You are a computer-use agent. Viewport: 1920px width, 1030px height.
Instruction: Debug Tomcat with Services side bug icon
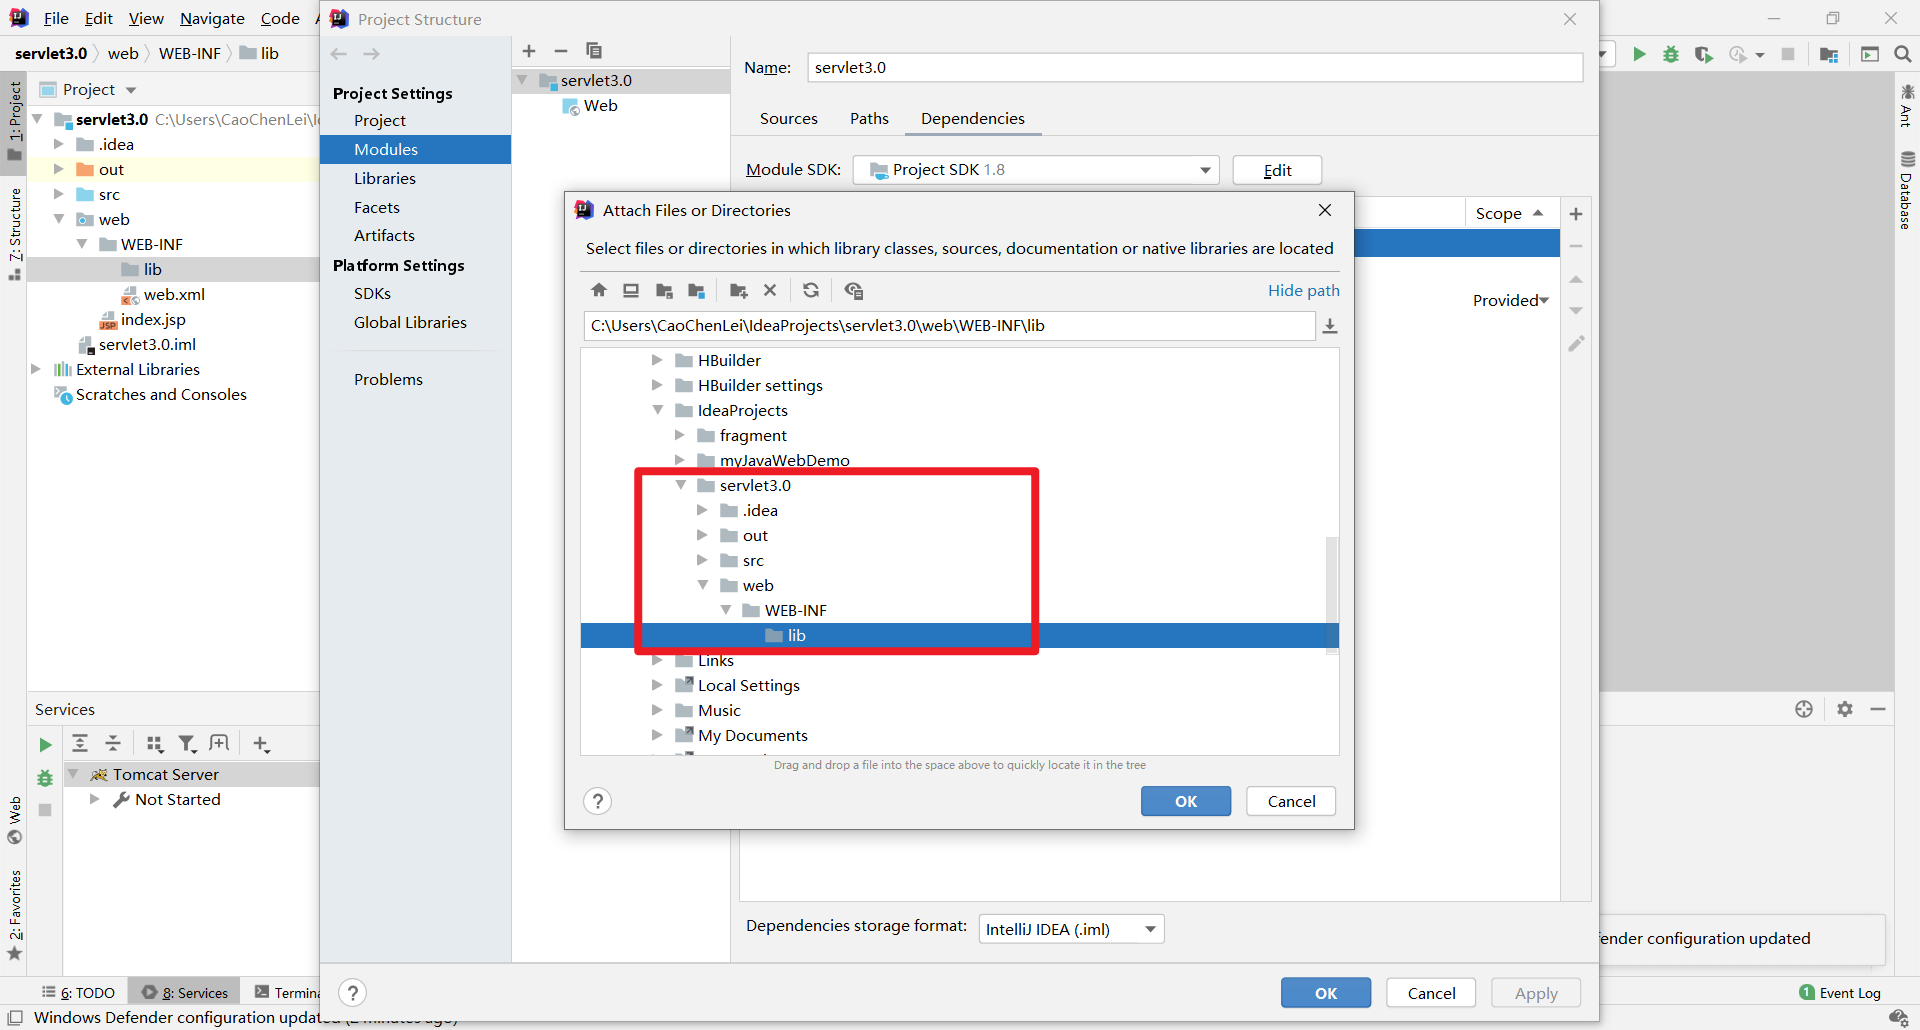point(45,778)
